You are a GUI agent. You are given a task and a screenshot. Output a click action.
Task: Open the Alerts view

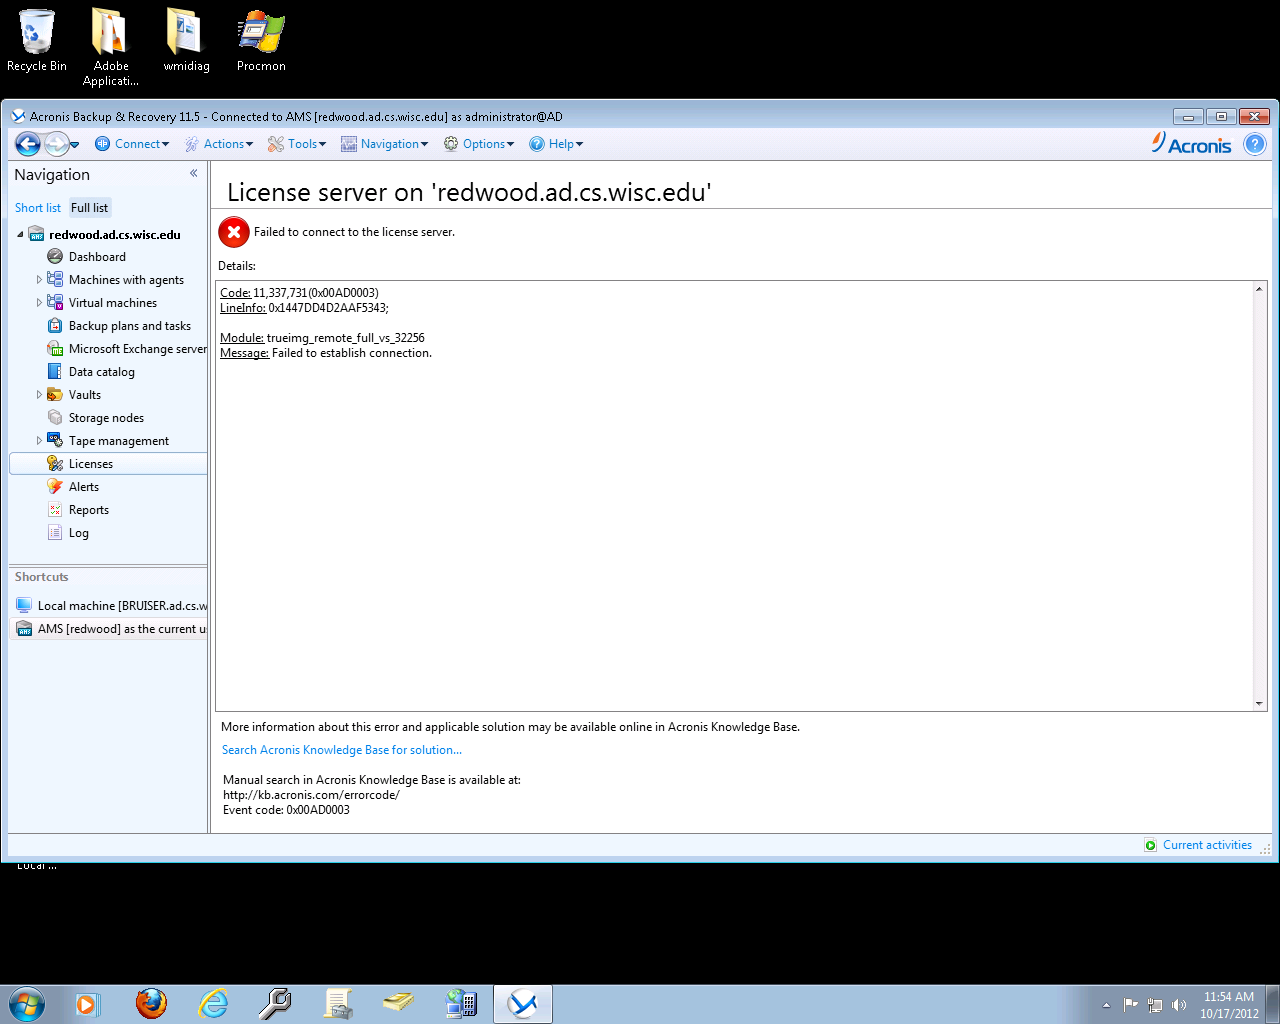[84, 487]
